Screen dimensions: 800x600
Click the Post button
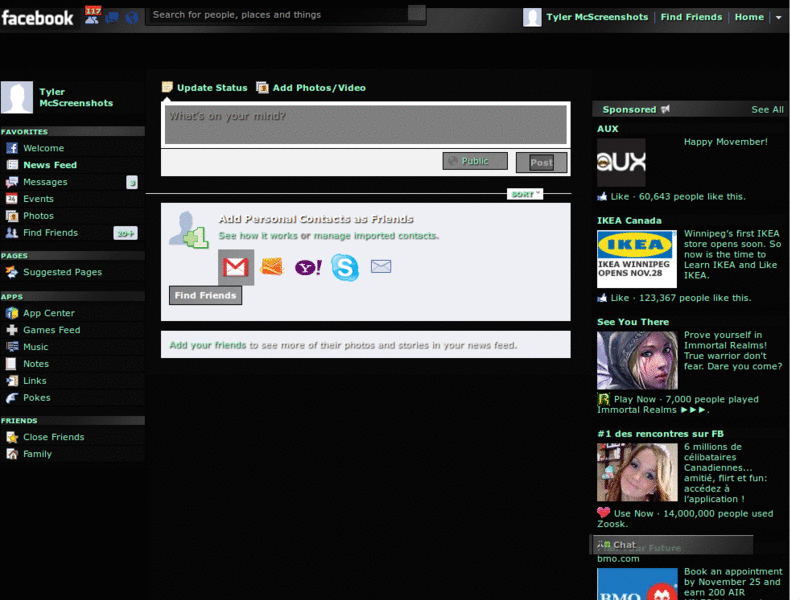540,161
